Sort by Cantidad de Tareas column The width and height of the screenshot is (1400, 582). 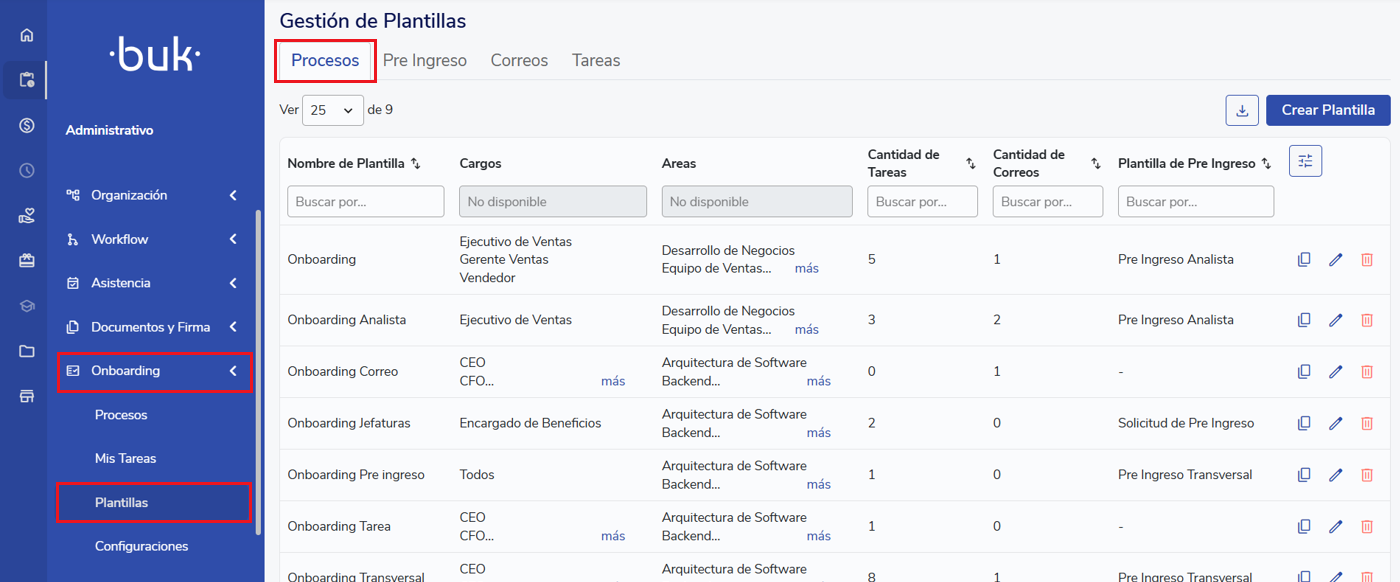pos(970,164)
